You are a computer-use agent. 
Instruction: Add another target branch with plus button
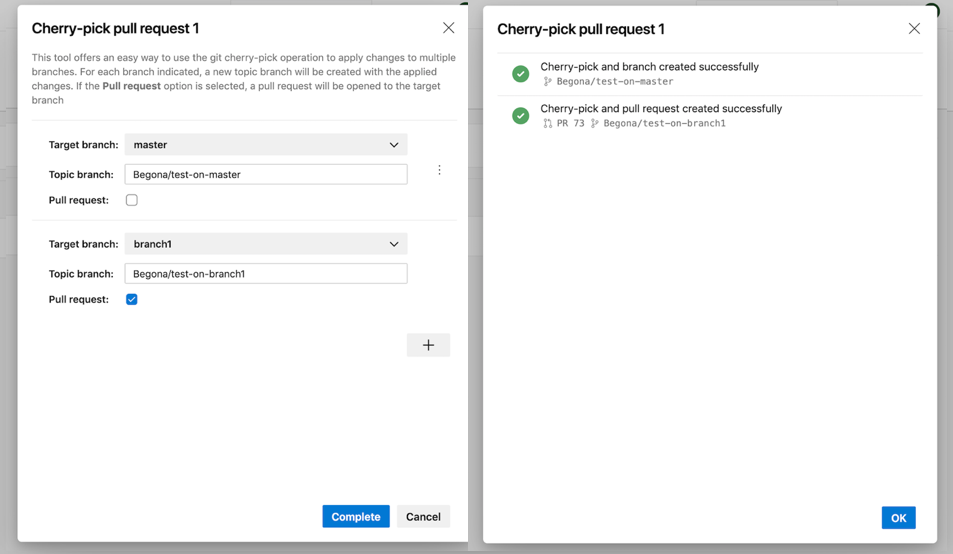click(428, 345)
